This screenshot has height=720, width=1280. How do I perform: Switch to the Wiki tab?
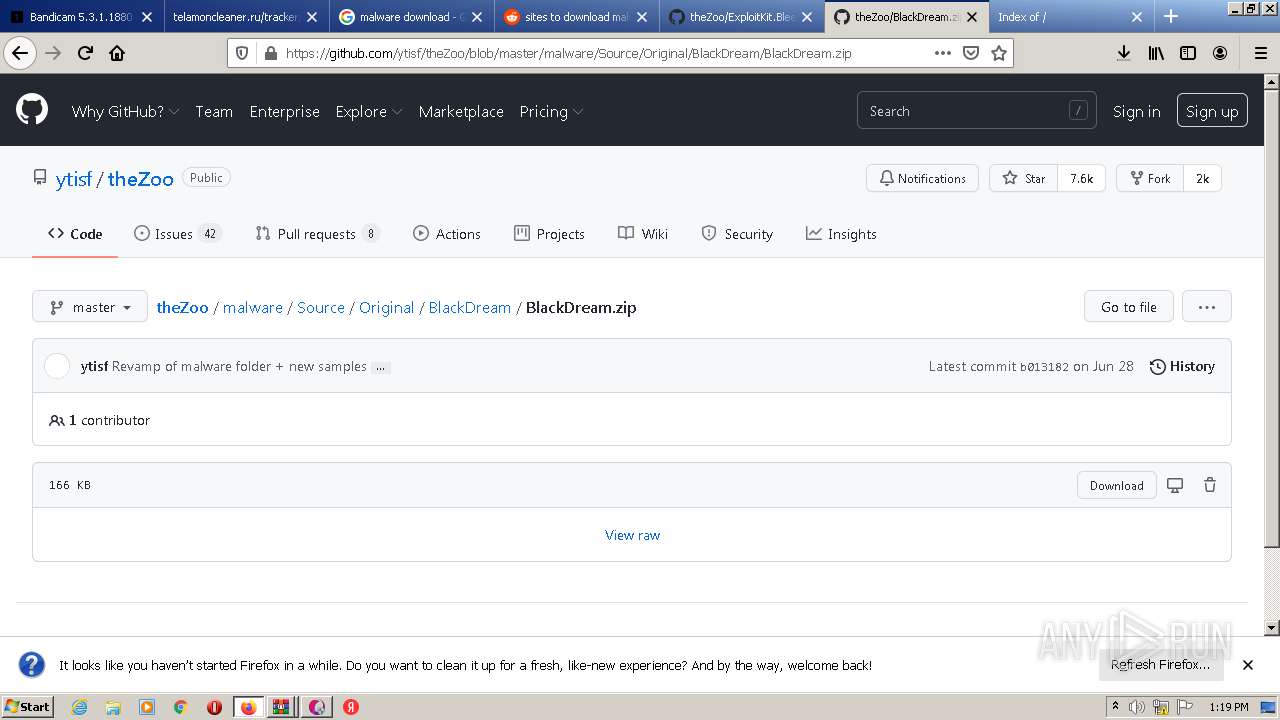click(x=643, y=234)
